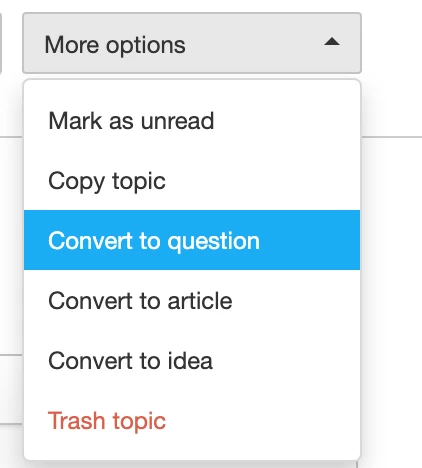Click the last item in the options list
The width and height of the screenshot is (422, 468).
[x=192, y=420]
